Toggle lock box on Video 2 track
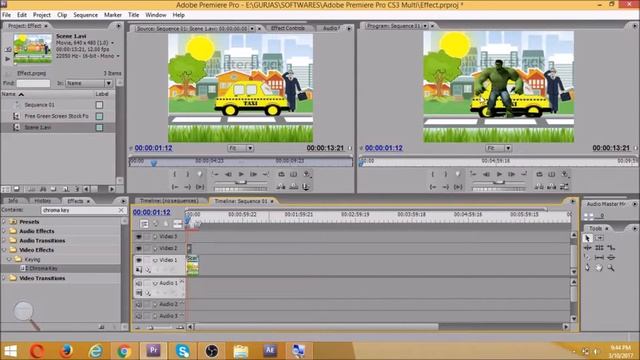640x360 pixels. (x=147, y=248)
